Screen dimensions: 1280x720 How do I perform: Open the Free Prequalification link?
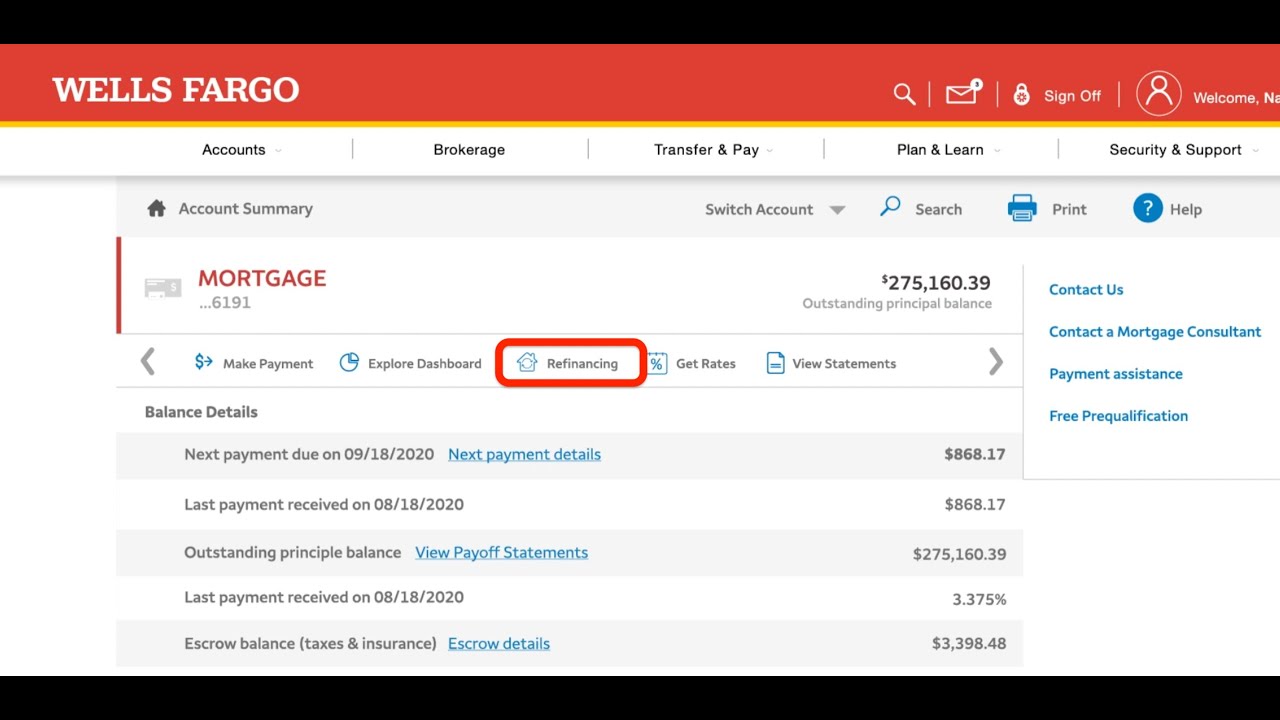1119,416
